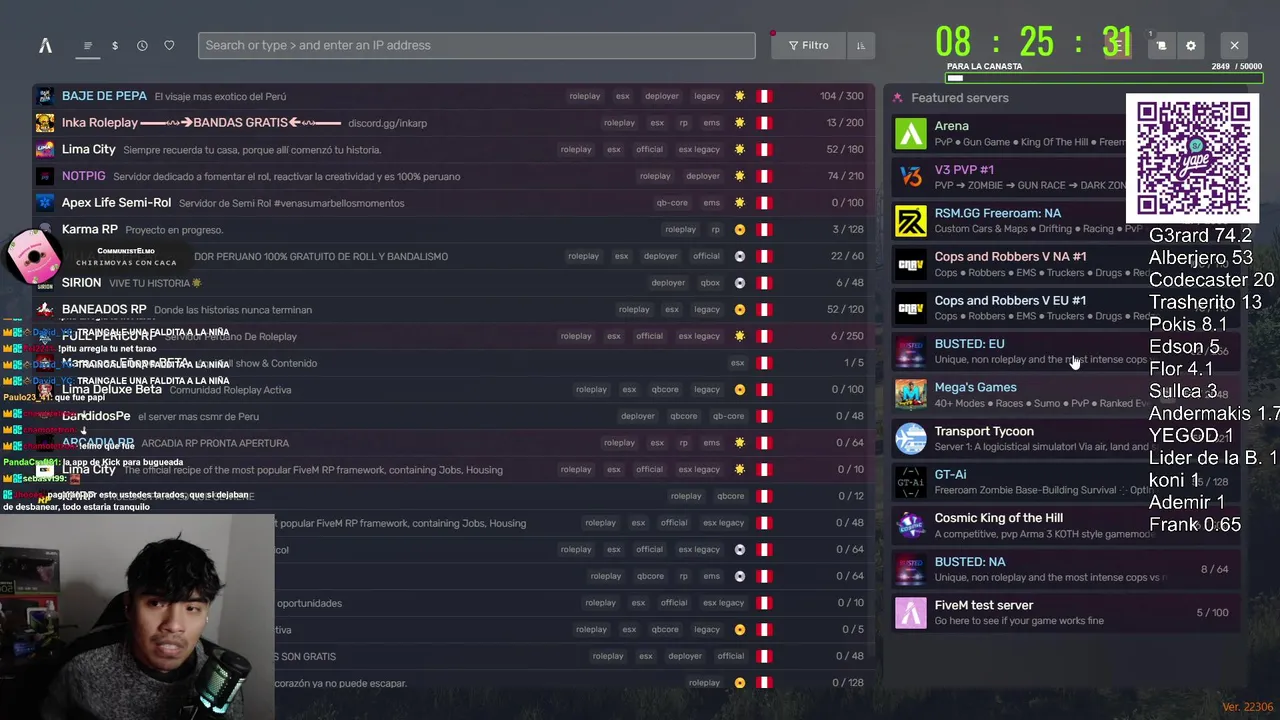Click the Peru flag on Inka Roleplay row
The width and height of the screenshot is (1280, 720).
tap(764, 123)
